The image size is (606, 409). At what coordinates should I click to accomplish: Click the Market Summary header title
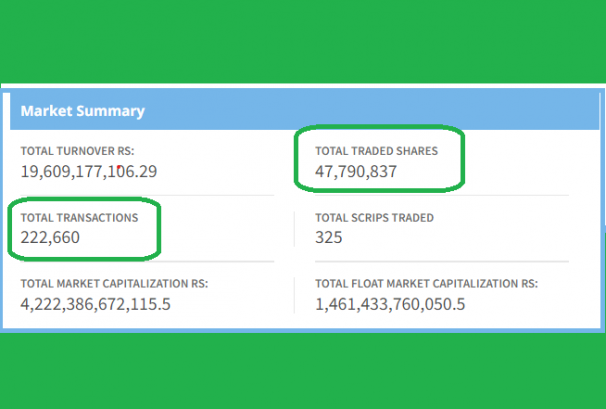(x=83, y=111)
